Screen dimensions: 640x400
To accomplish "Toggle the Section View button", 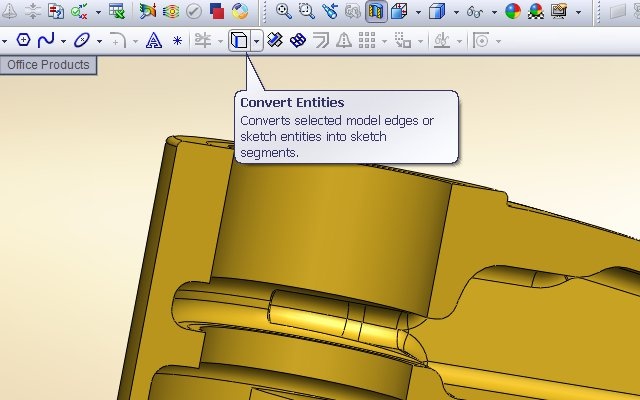I will 376,11.
